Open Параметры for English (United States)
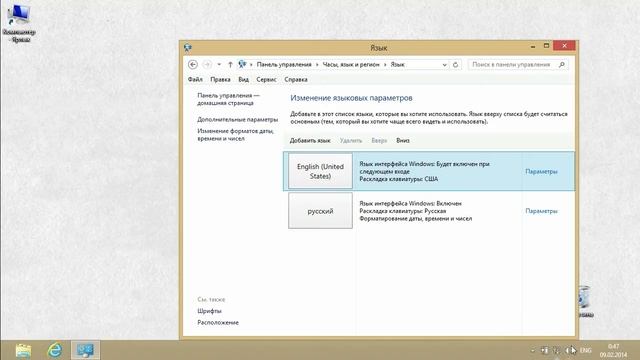Image resolution: width=640 pixels, height=360 pixels. coord(541,171)
